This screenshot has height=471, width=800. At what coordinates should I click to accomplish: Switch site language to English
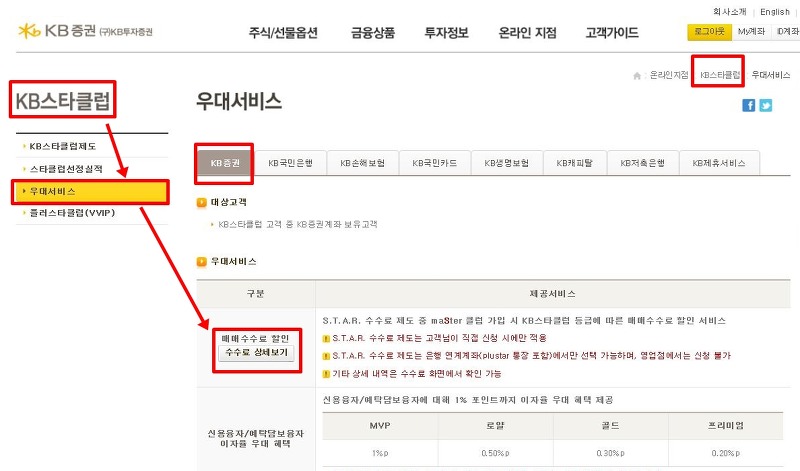tap(774, 12)
